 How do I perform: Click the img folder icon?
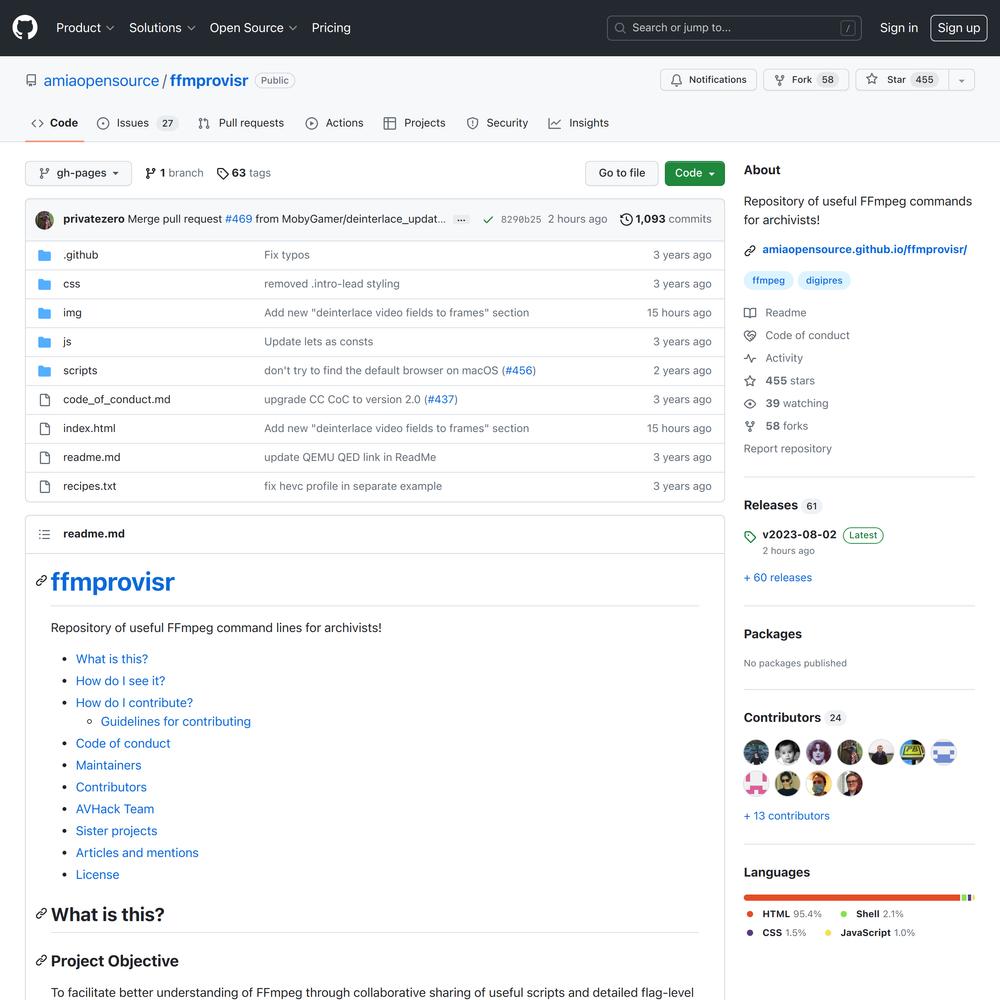pyautogui.click(x=45, y=312)
